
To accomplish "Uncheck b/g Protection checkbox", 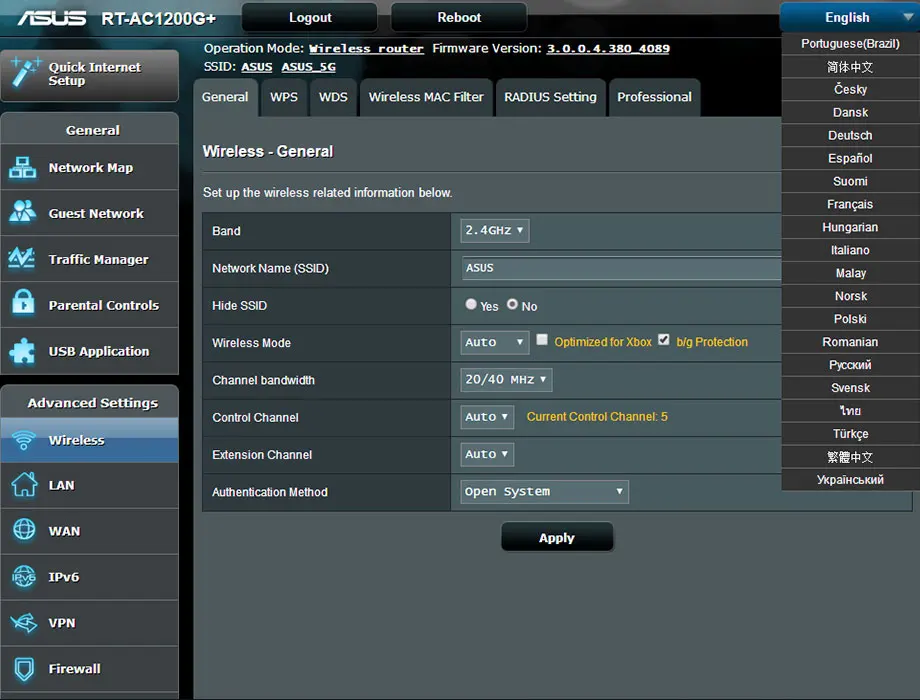I will (x=664, y=340).
